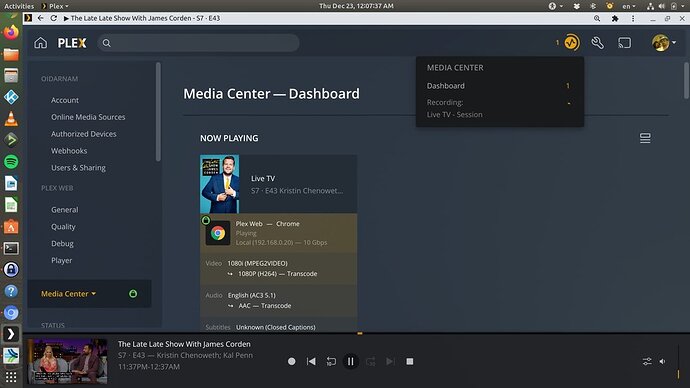Image resolution: width=690 pixels, height=388 pixels.
Task: Open Settings wrench icon
Action: (x=597, y=43)
